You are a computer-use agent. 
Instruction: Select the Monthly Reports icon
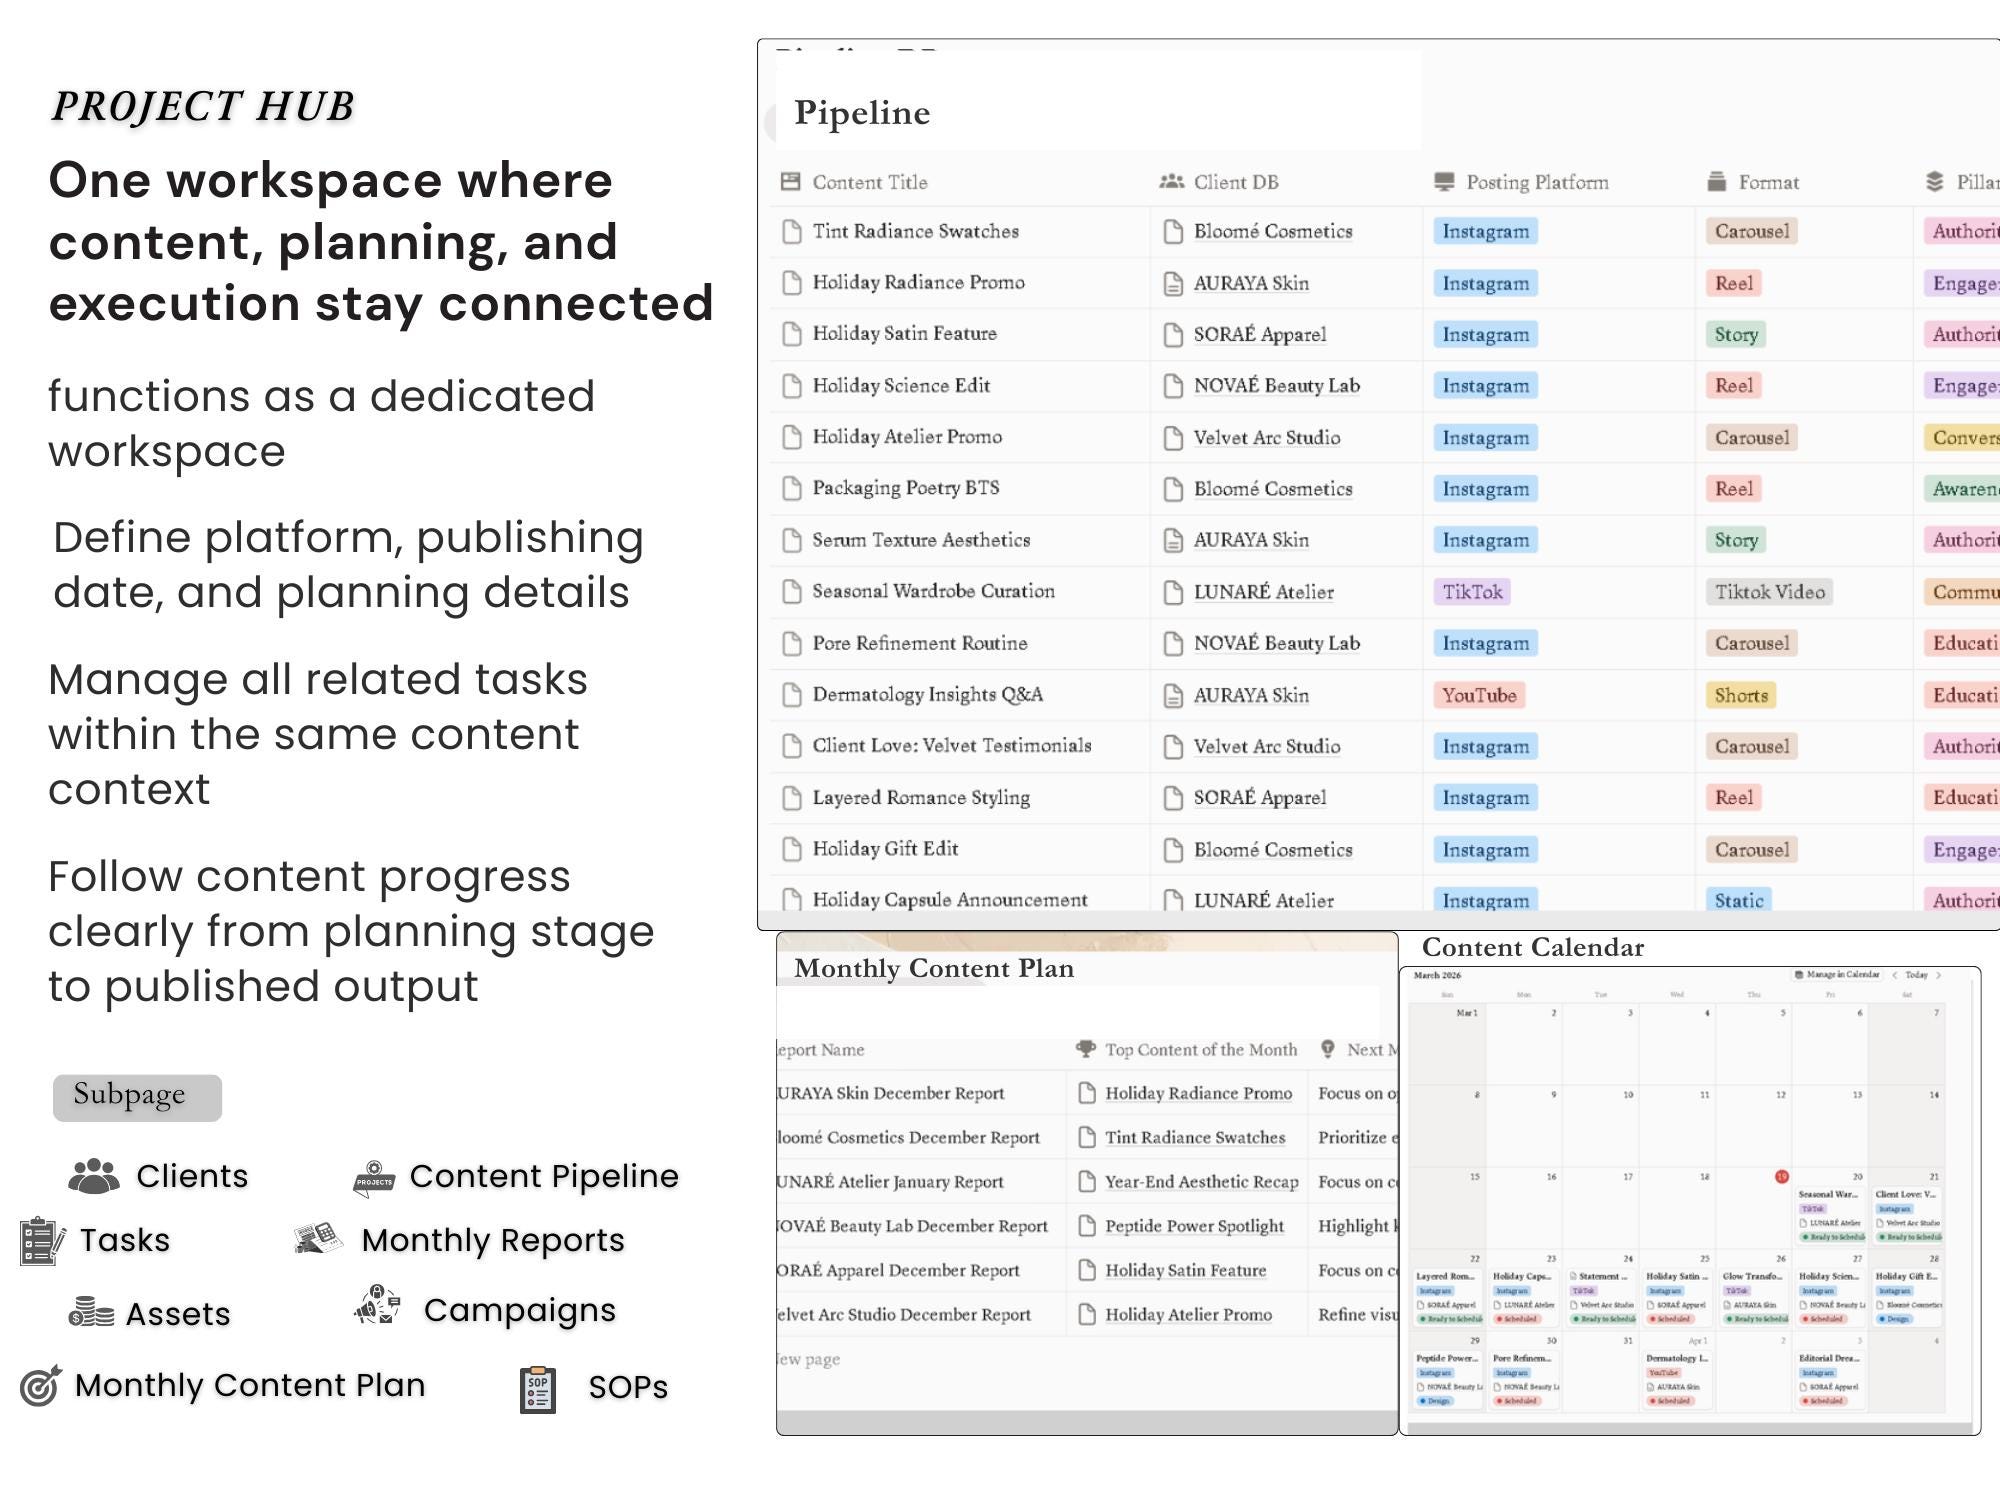(319, 1239)
